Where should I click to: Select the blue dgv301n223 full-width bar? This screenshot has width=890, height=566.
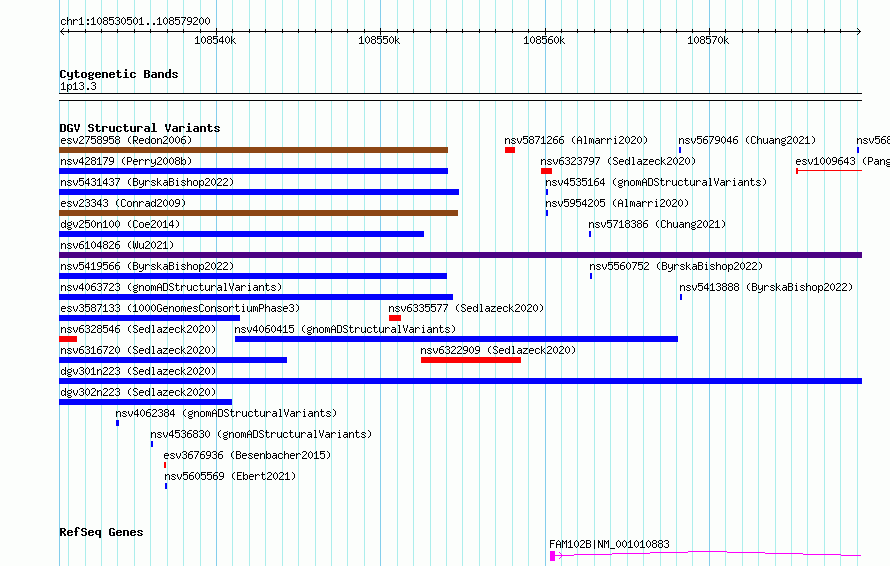tap(460, 381)
